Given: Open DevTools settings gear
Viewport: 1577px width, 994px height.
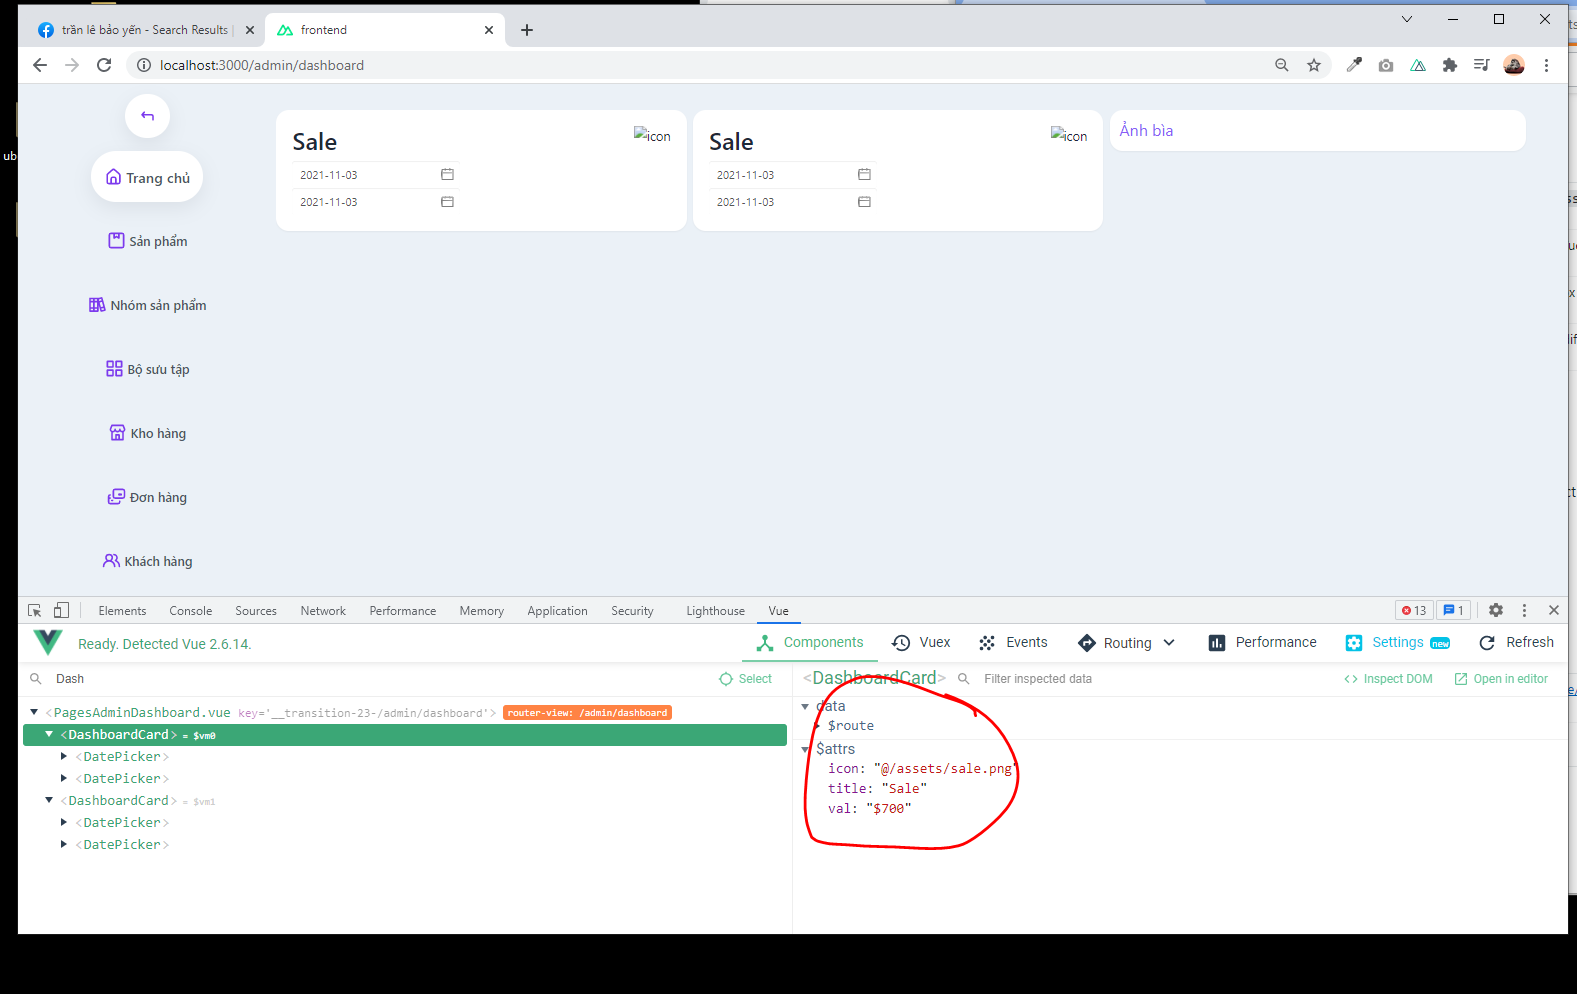Looking at the screenshot, I should point(1496,610).
